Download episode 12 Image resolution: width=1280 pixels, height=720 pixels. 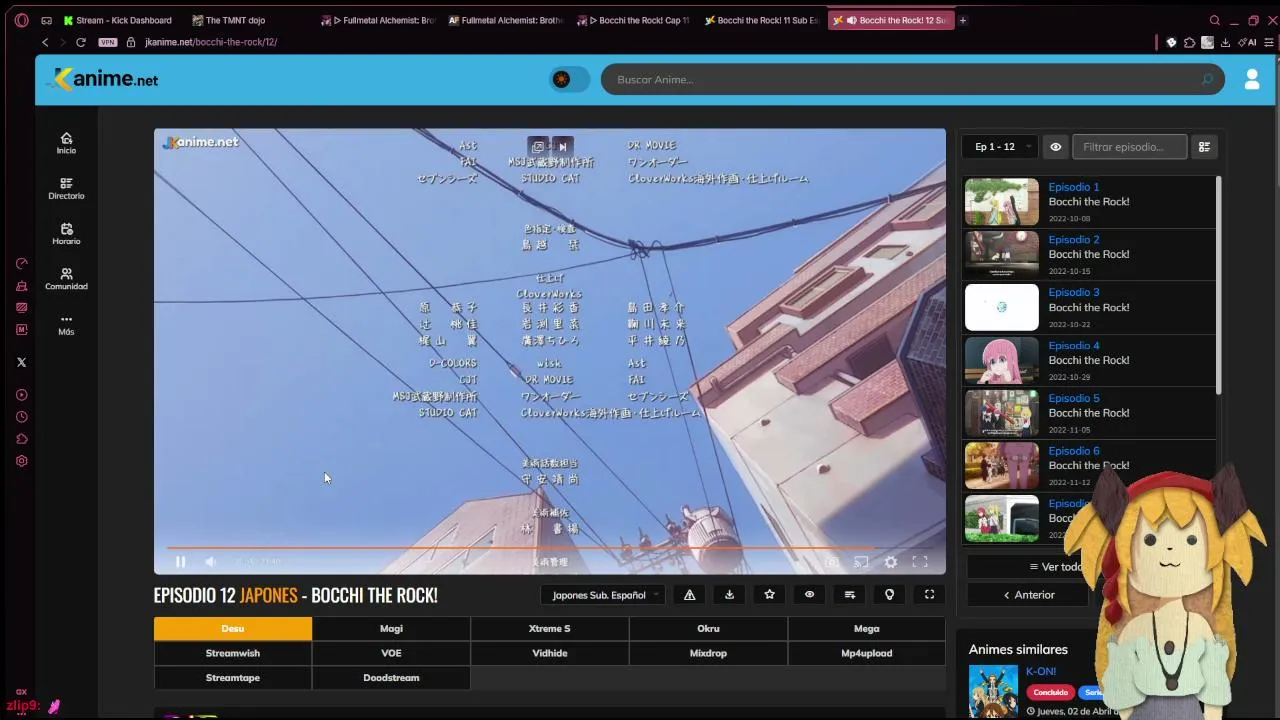pyautogui.click(x=729, y=595)
